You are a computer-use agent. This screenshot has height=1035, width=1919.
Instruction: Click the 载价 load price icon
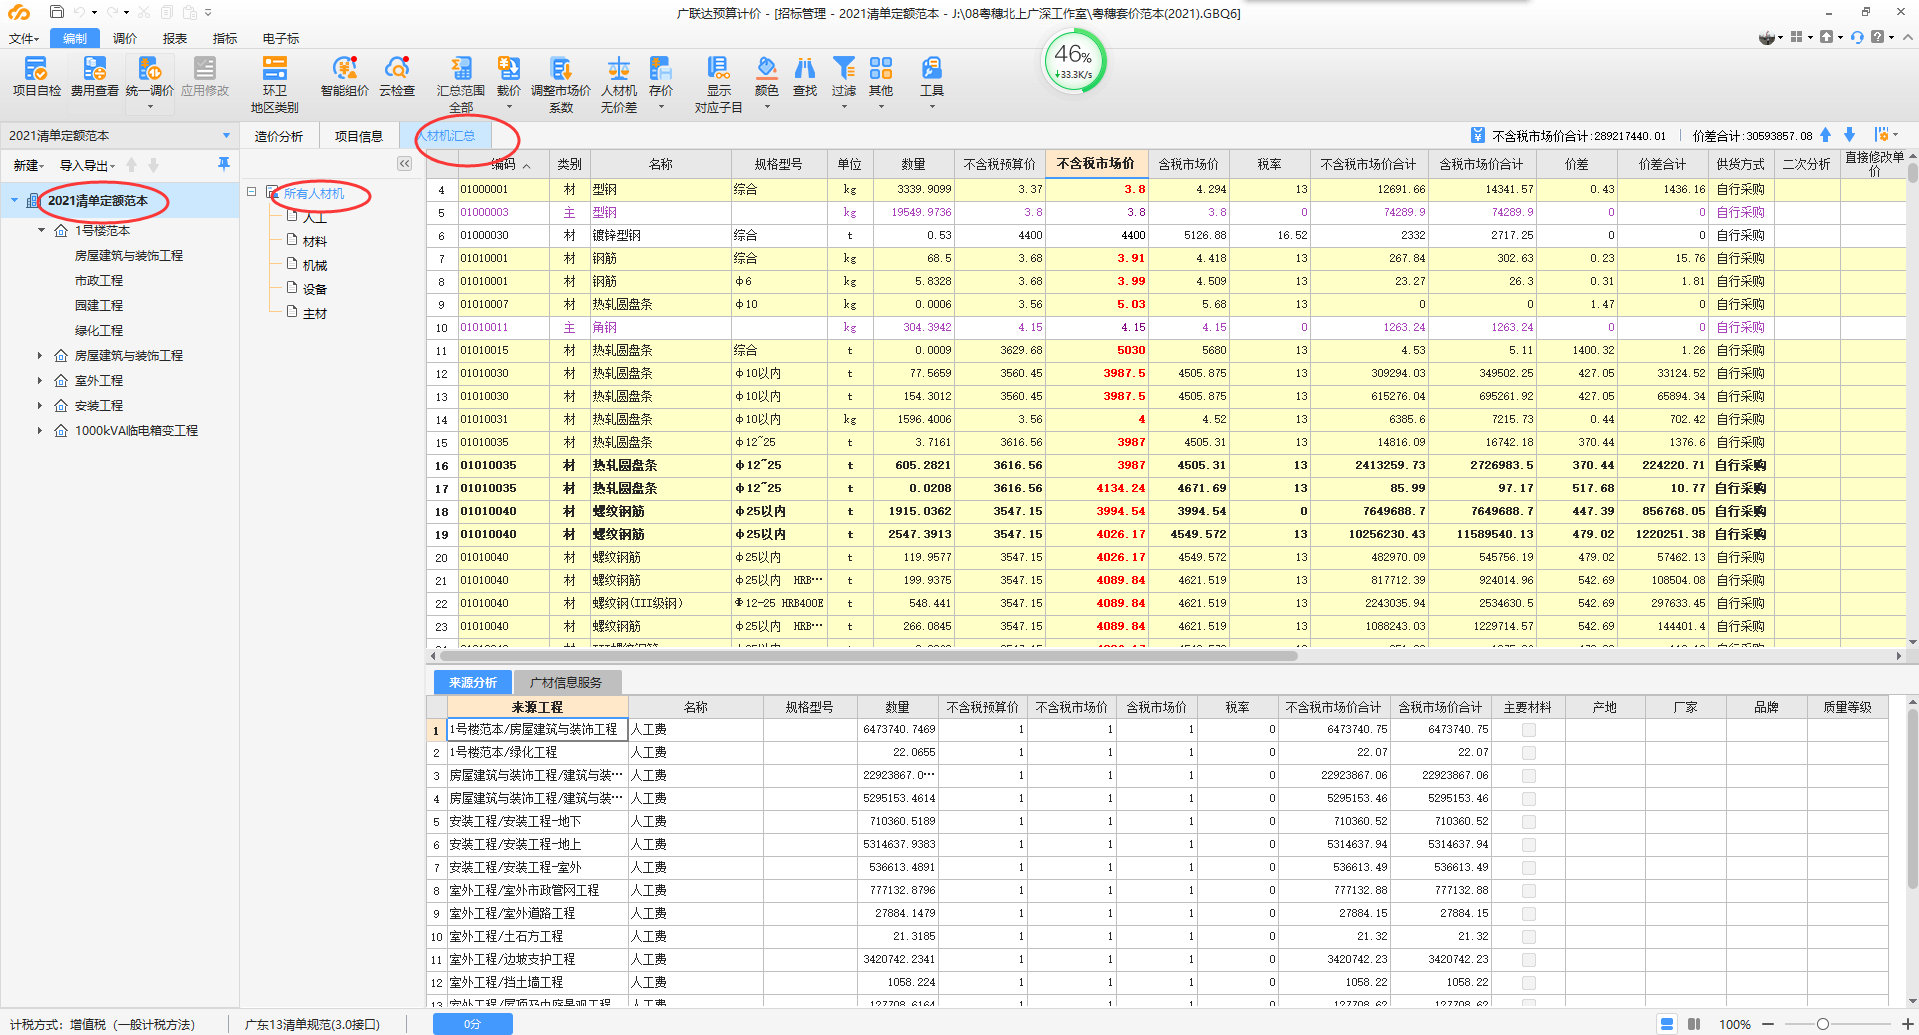click(x=509, y=68)
